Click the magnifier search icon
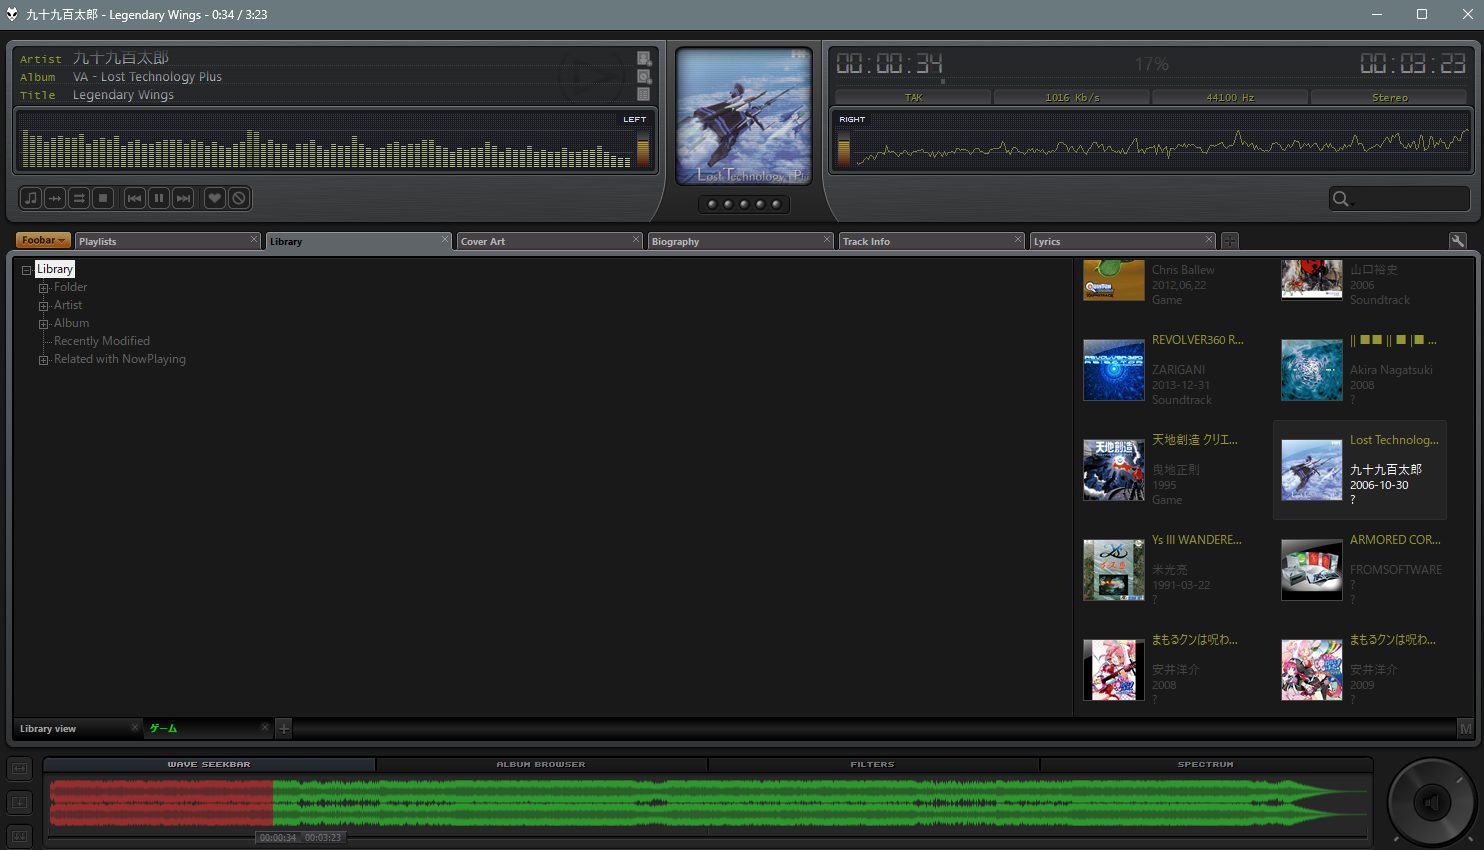 (1341, 198)
